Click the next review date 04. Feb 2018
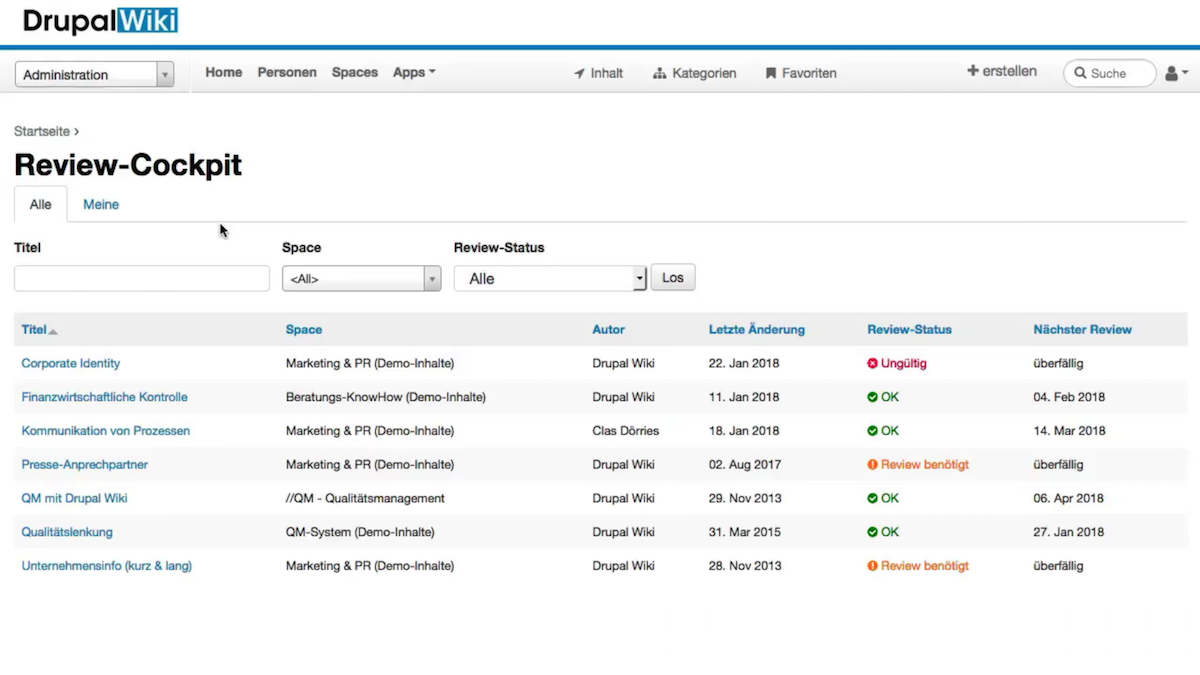 click(x=1070, y=397)
